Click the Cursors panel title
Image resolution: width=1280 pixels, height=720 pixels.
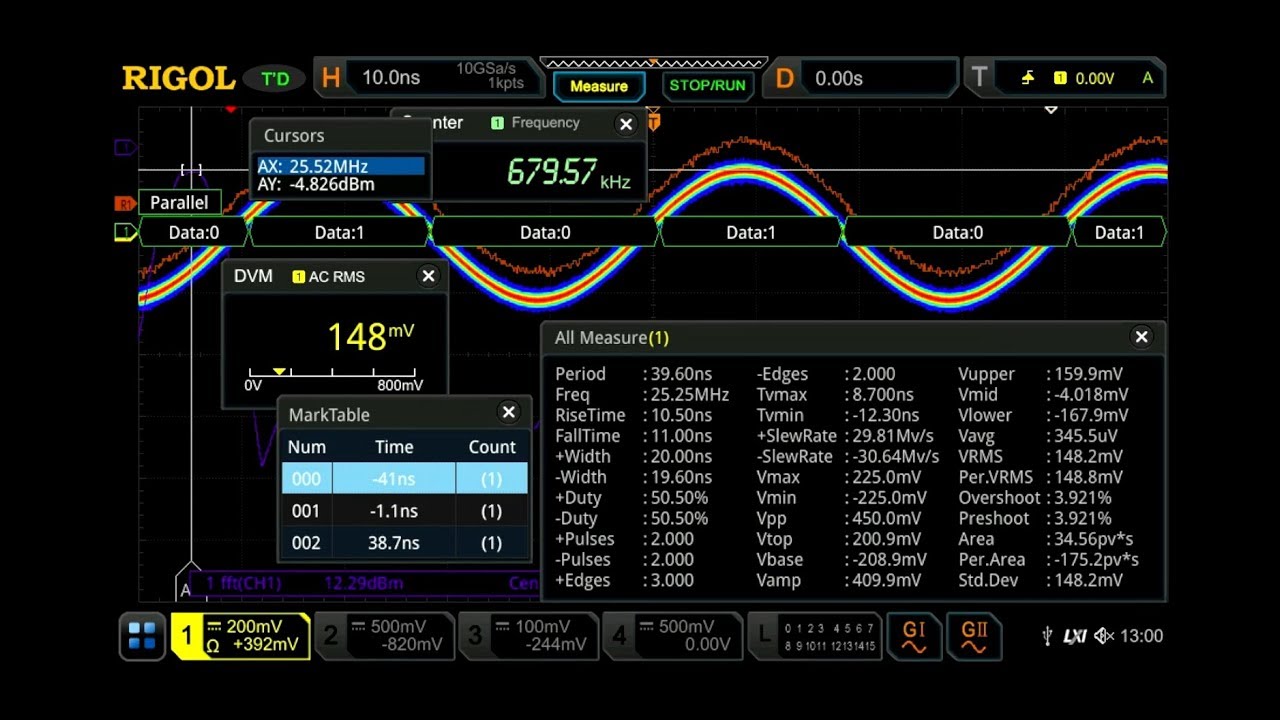[x=294, y=136]
